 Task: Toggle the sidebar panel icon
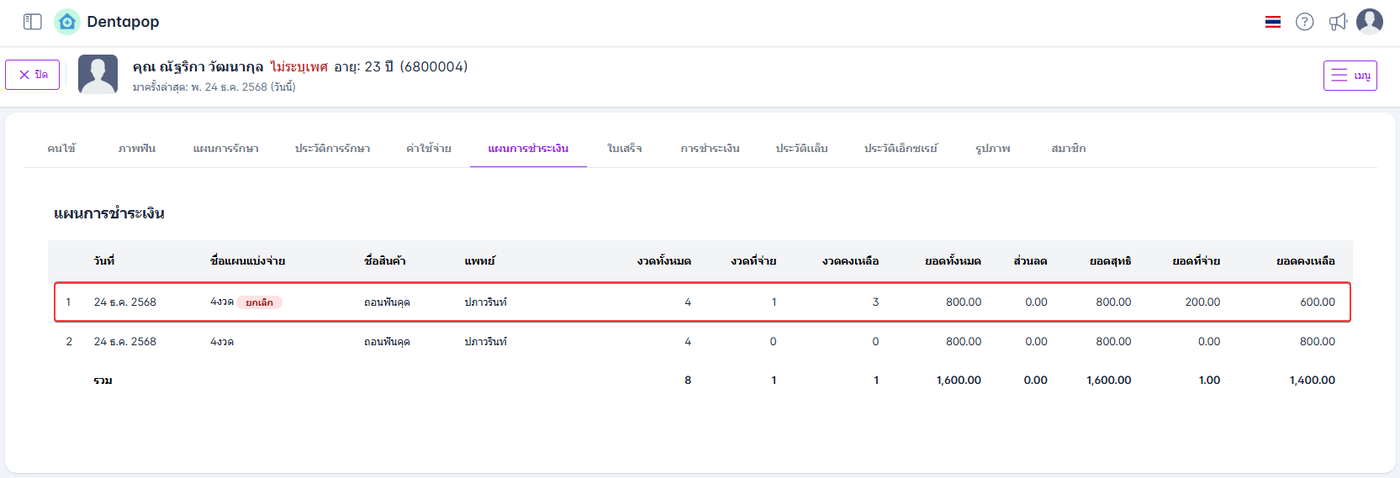coord(32,22)
